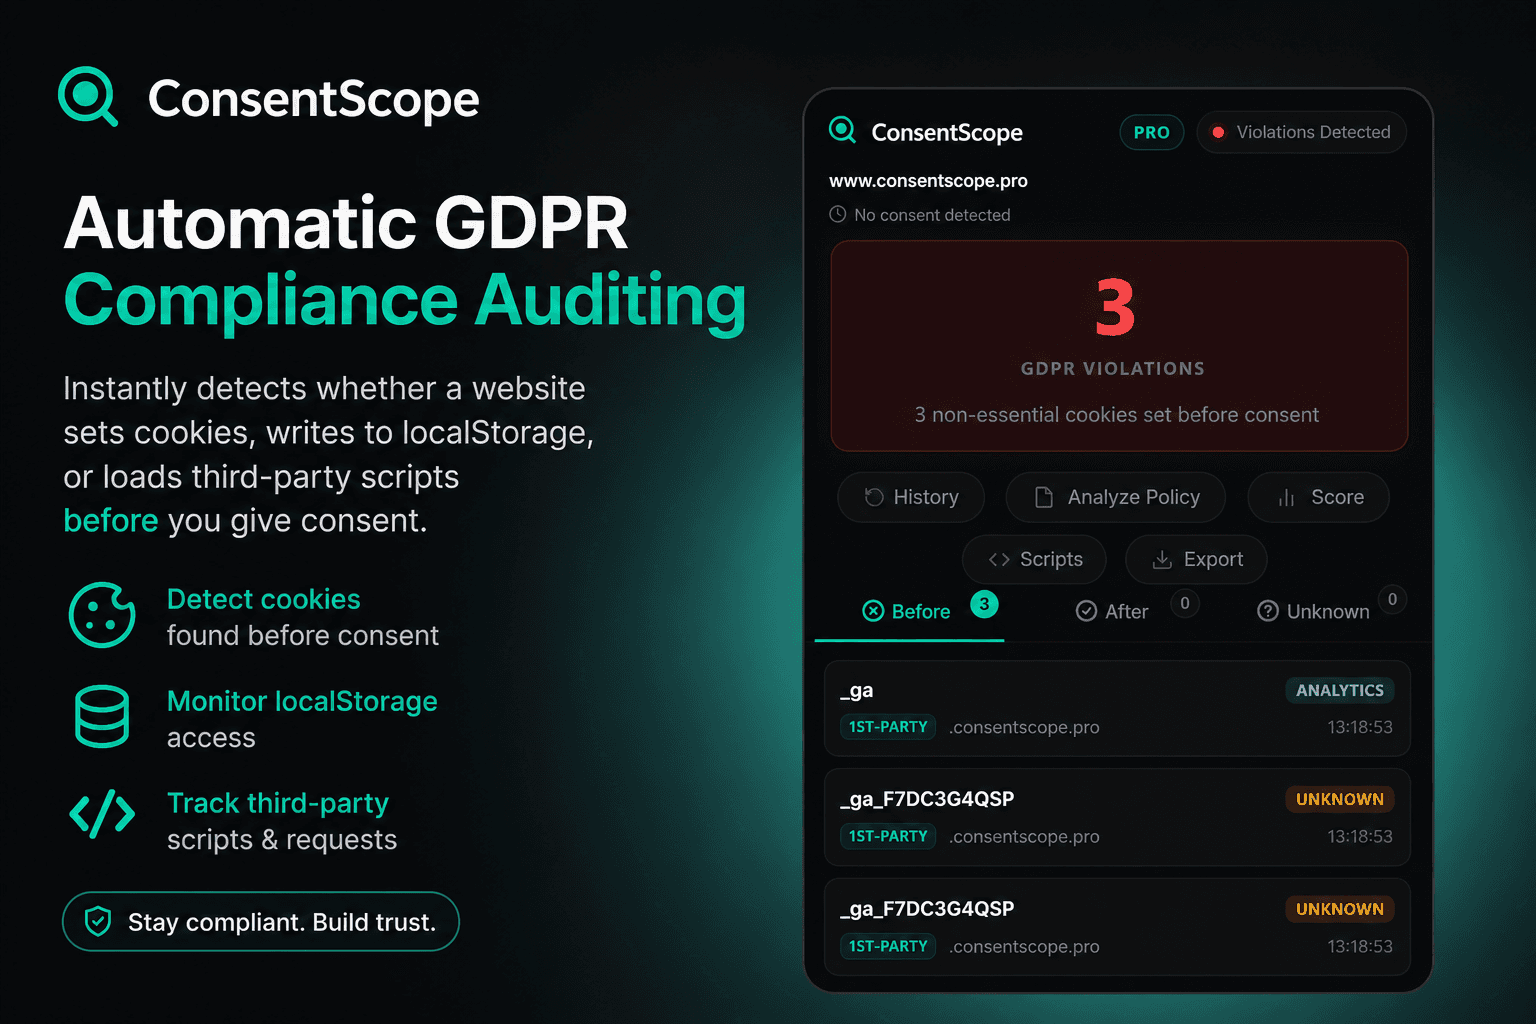Click the check-circle icon on After tab

(x=1086, y=611)
